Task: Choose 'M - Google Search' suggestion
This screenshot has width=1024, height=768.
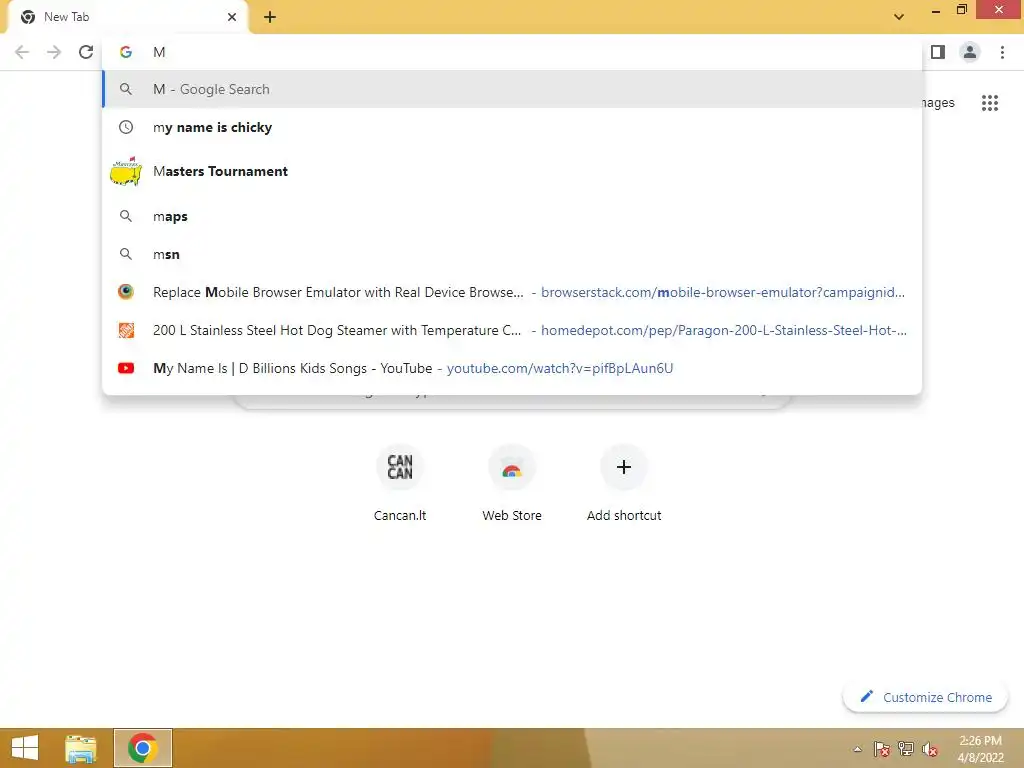Action: click(512, 89)
